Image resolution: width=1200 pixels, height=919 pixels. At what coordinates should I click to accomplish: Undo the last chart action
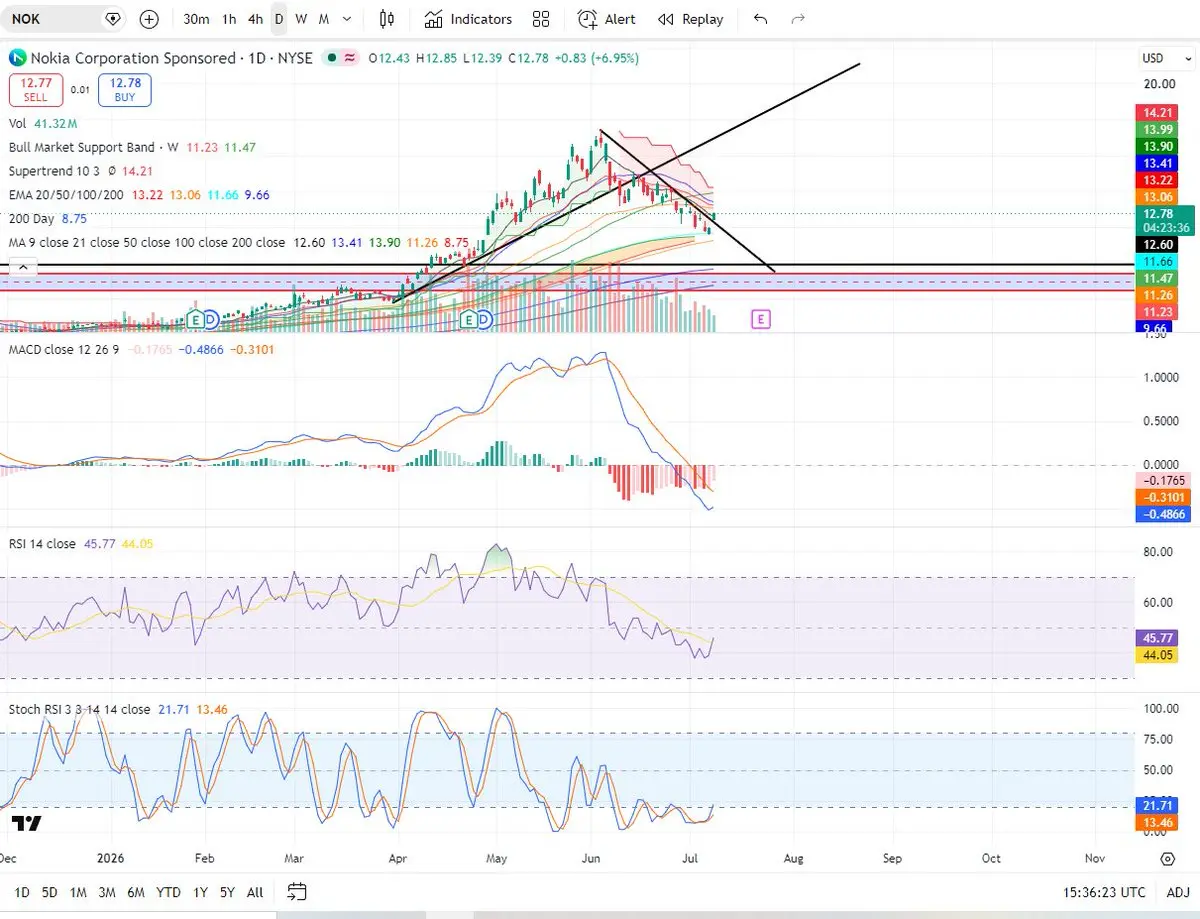click(x=761, y=19)
